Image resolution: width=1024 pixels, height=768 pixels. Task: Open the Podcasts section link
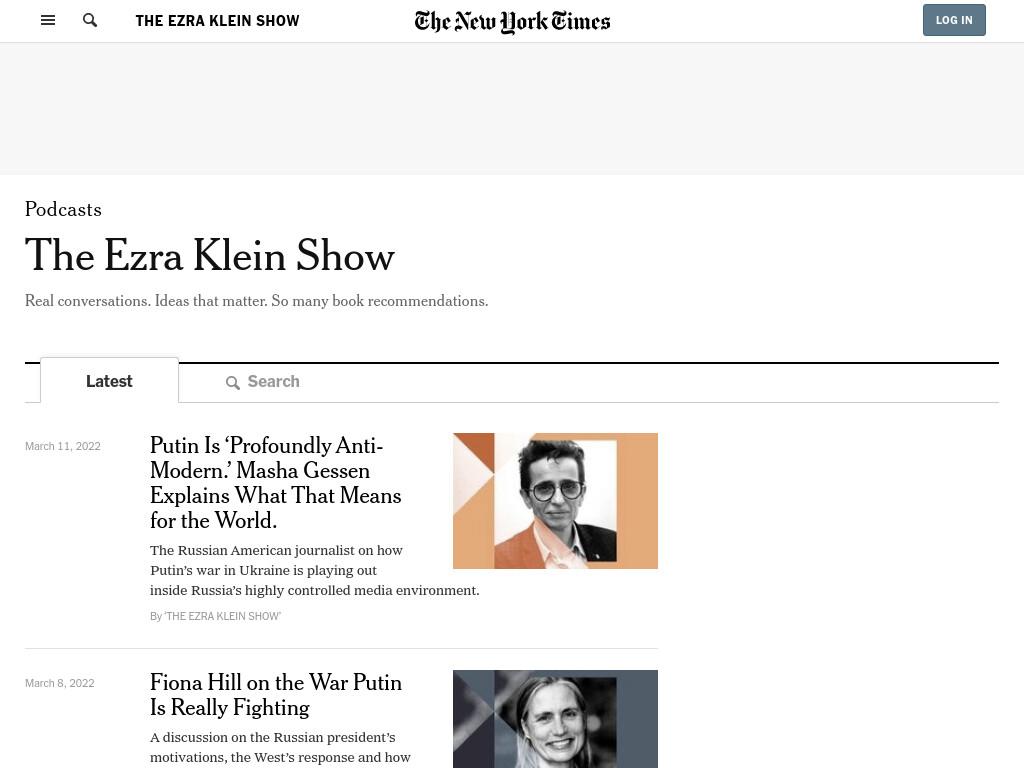(x=63, y=209)
